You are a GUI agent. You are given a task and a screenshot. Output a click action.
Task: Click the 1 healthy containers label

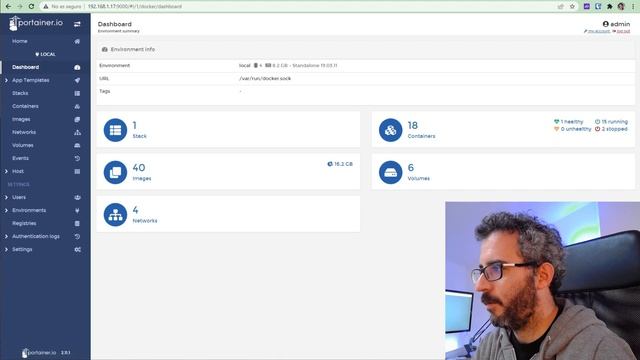(x=569, y=122)
